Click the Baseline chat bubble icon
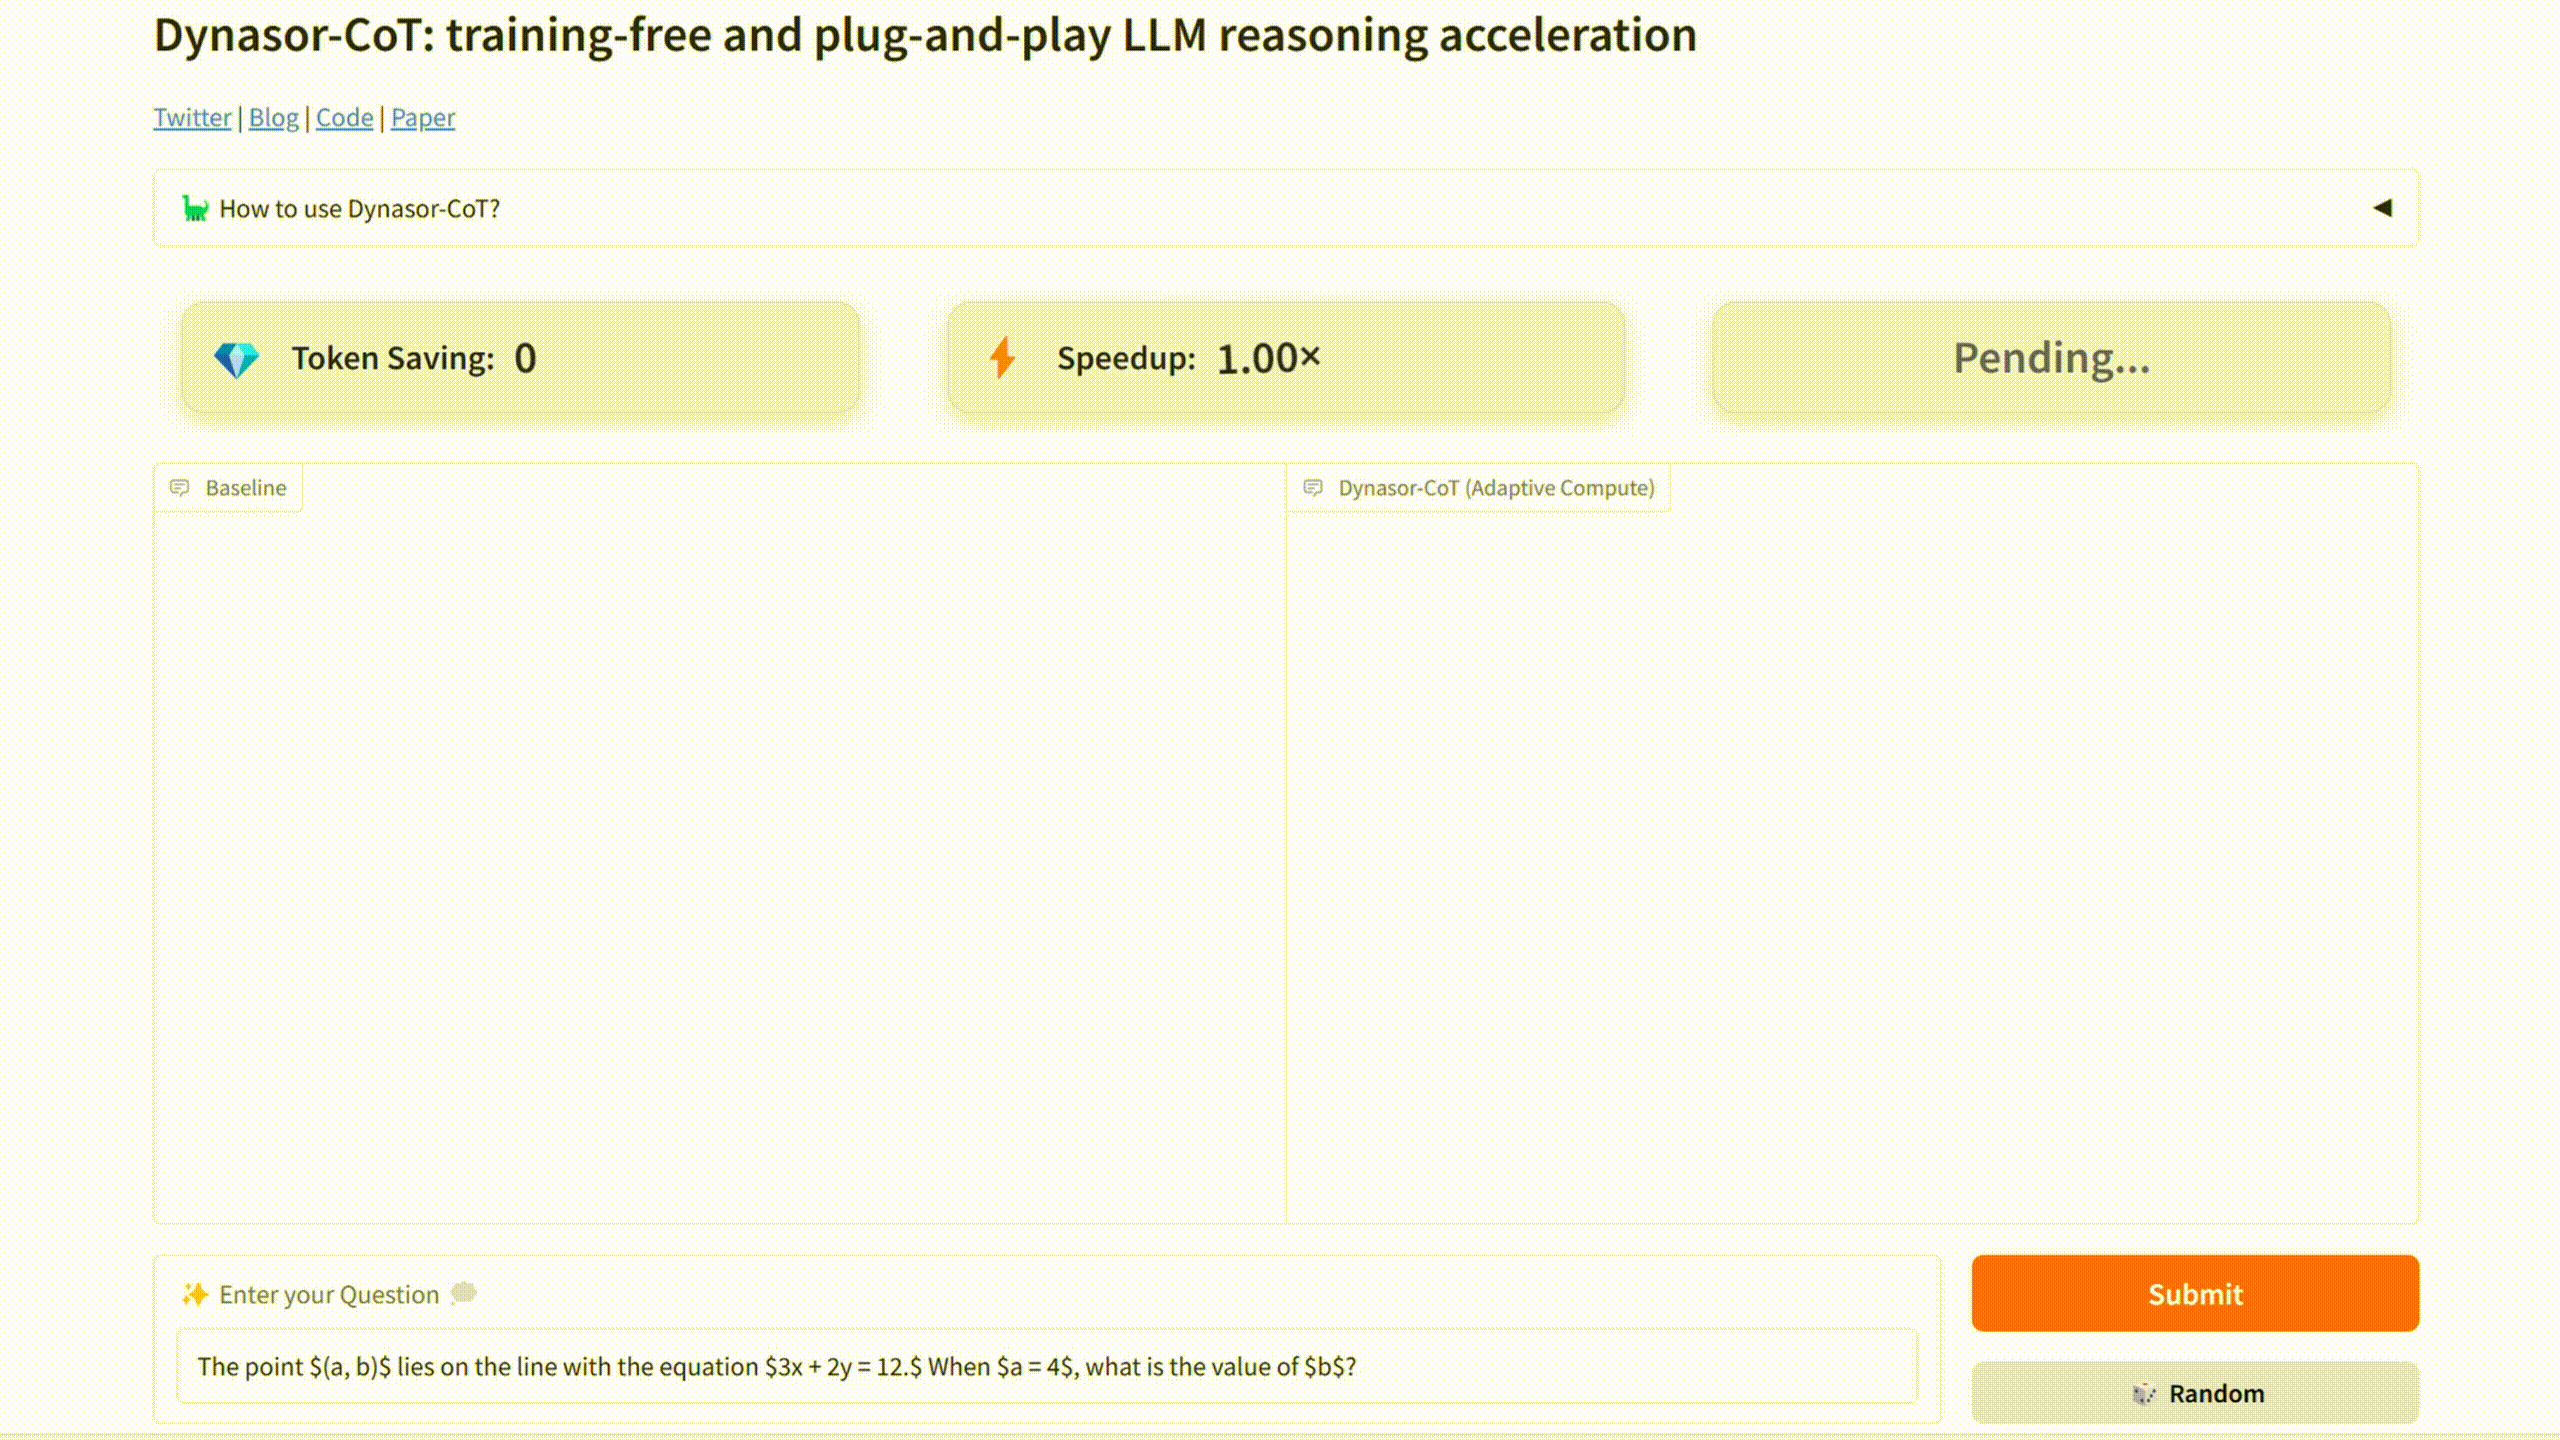This screenshot has width=2560, height=1440. tap(180, 488)
